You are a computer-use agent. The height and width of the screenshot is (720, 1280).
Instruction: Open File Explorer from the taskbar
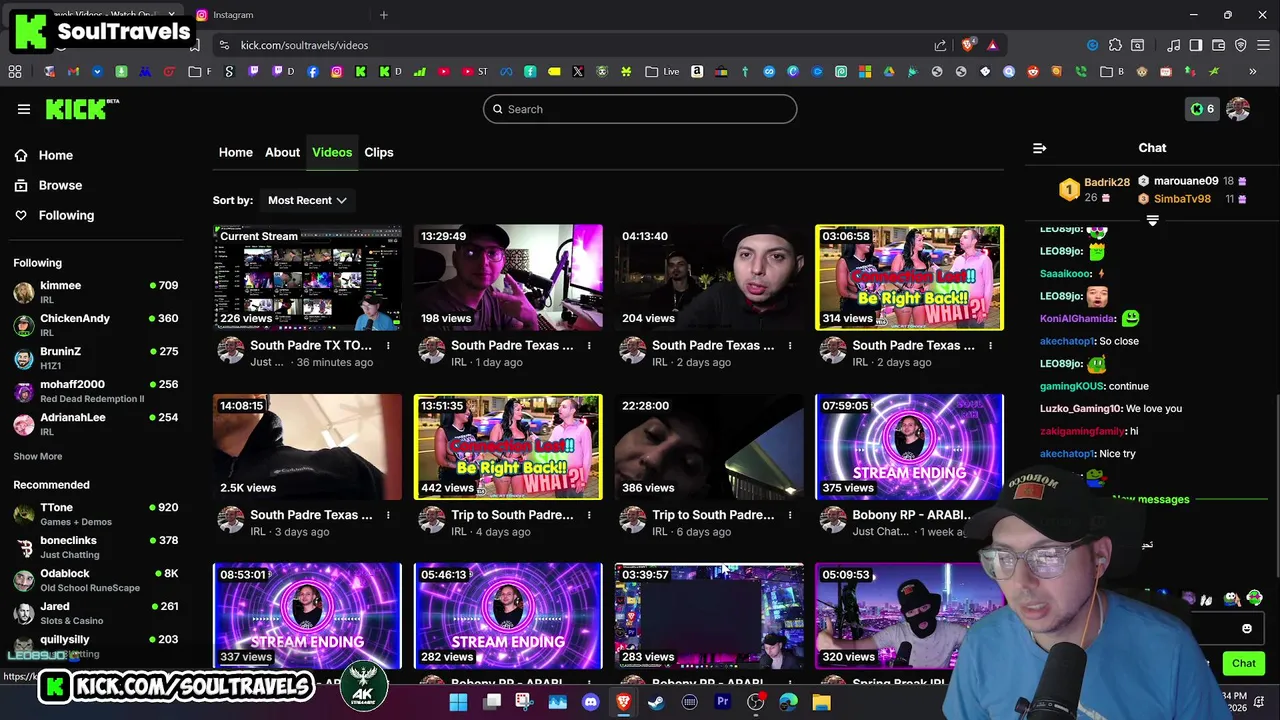click(x=821, y=703)
